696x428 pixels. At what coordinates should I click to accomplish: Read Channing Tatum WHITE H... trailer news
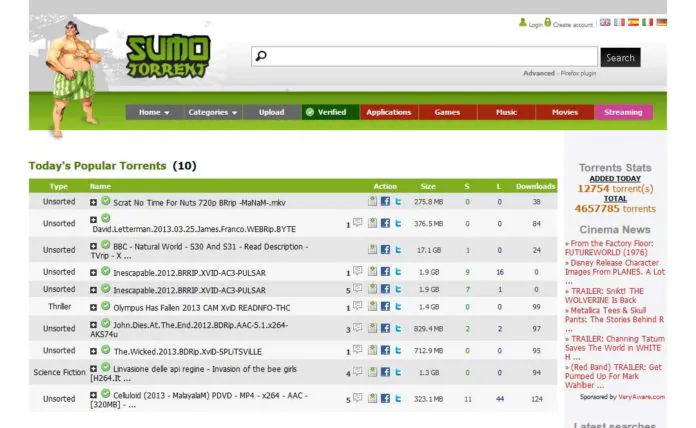coord(615,348)
